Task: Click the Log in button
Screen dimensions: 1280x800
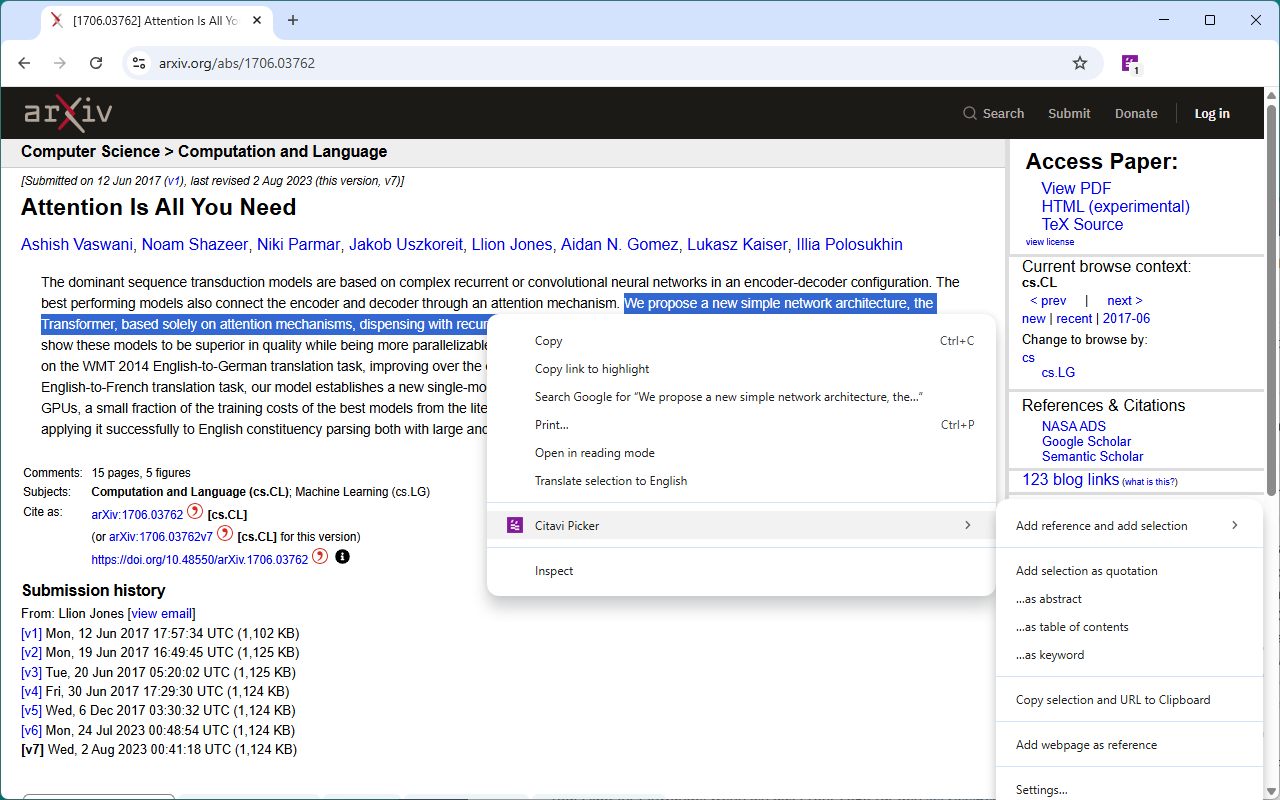Action: (1212, 113)
